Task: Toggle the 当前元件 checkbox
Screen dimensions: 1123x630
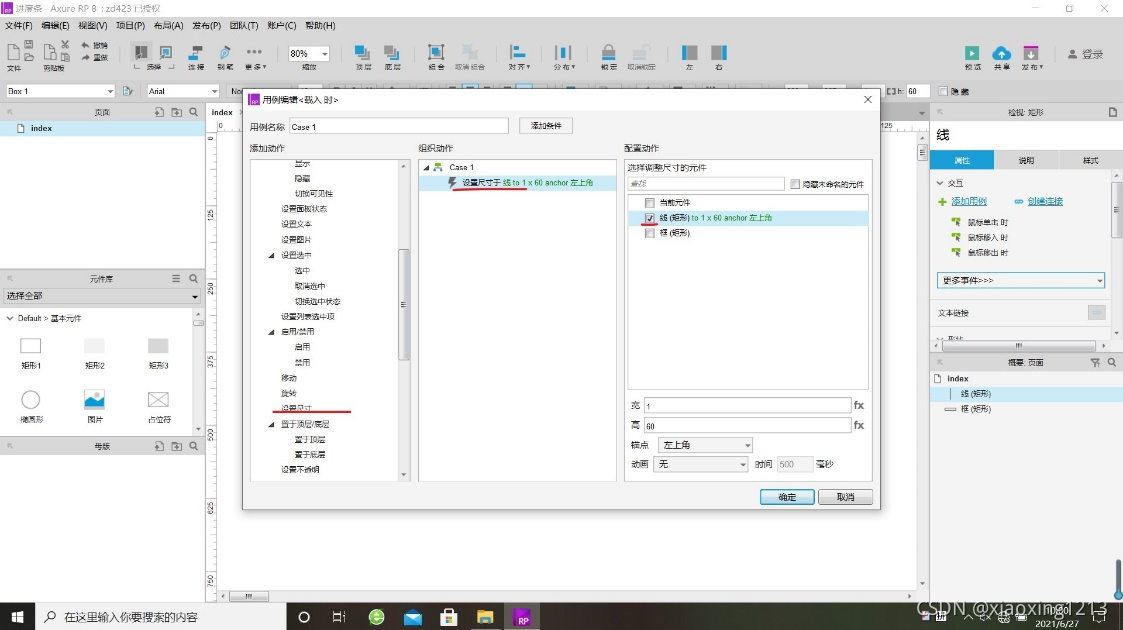Action: (650, 203)
